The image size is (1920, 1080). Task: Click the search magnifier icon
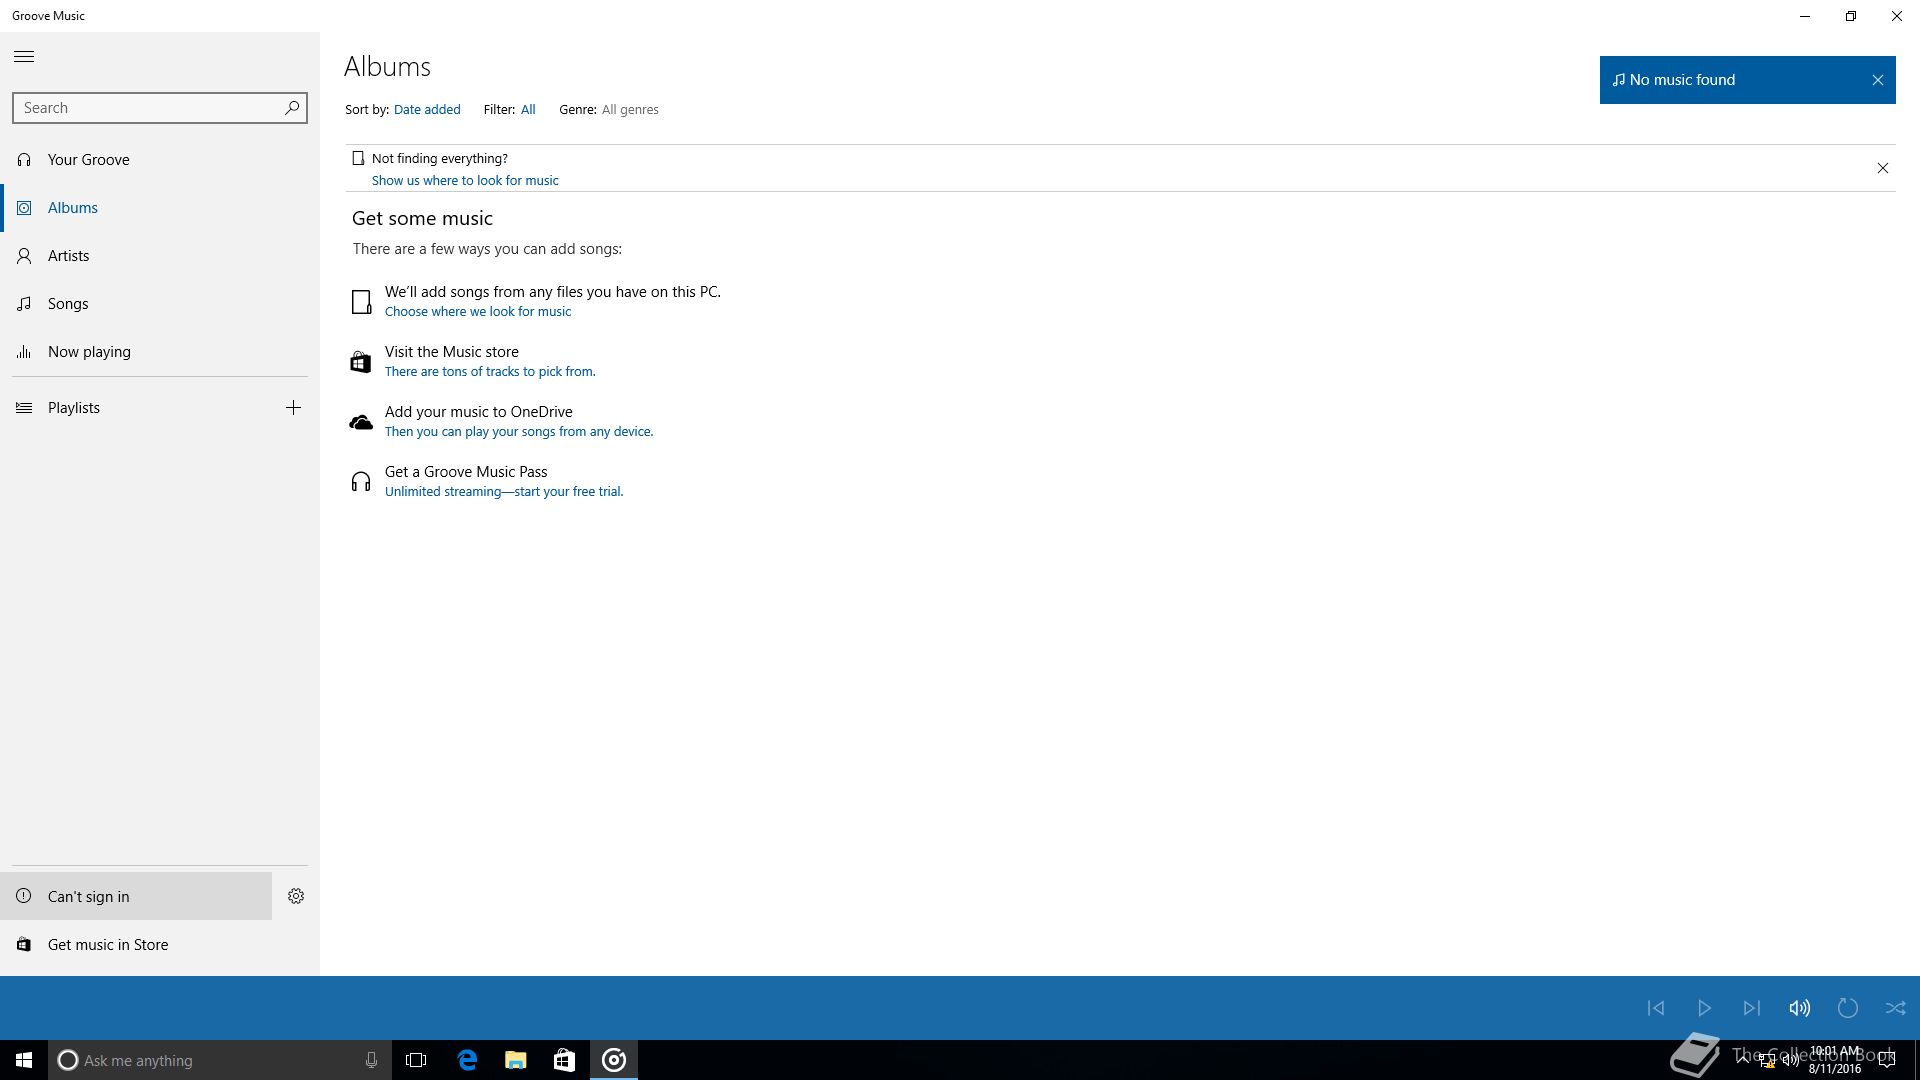(x=292, y=107)
